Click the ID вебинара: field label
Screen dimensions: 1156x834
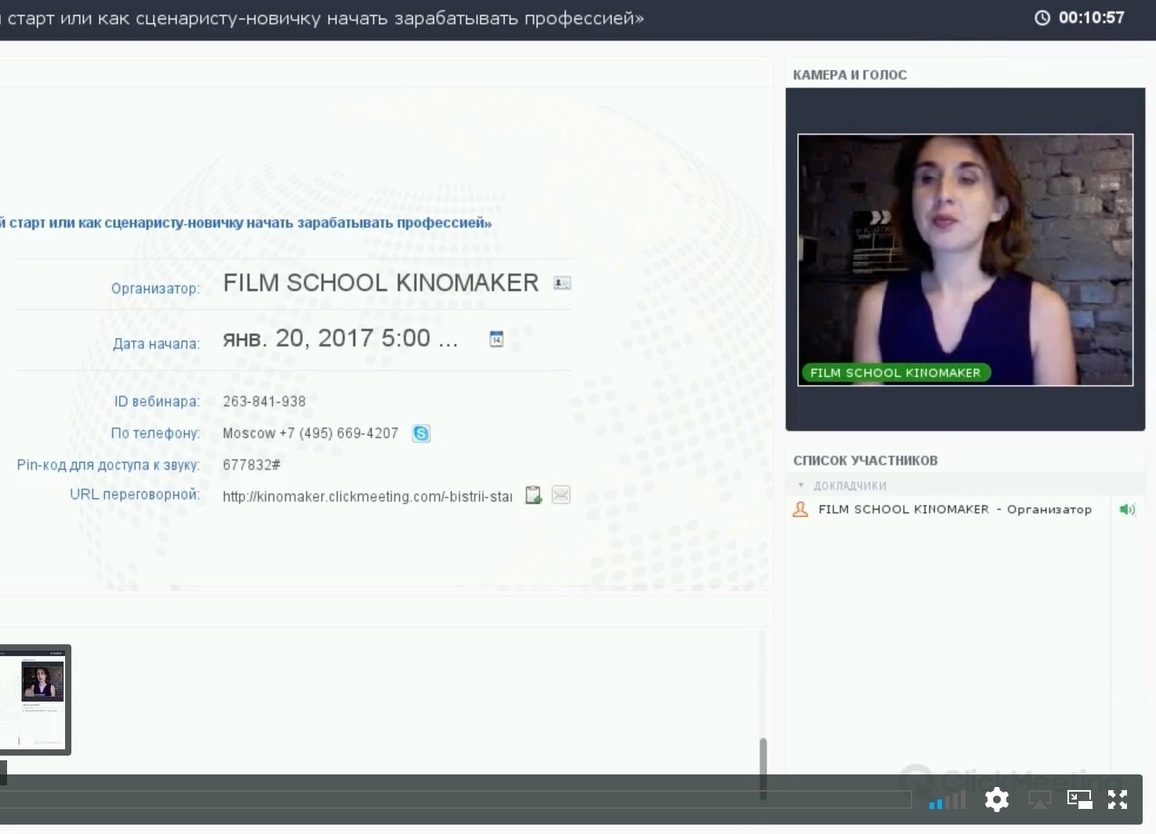[x=157, y=401]
